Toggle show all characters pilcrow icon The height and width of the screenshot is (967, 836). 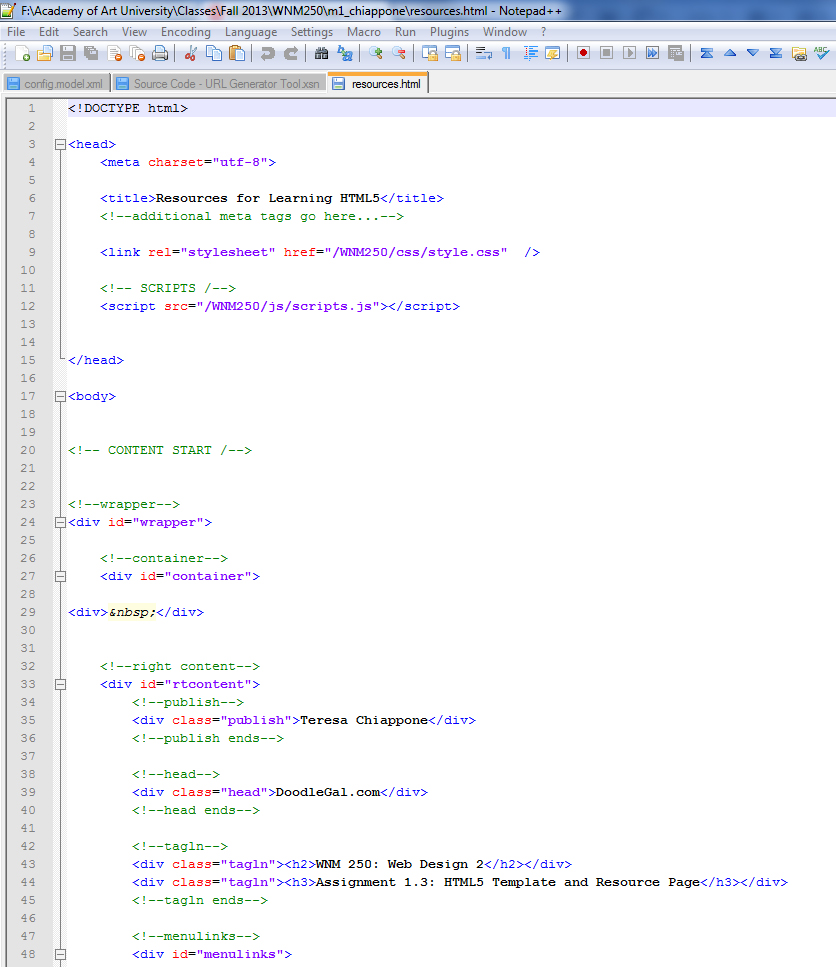507,54
